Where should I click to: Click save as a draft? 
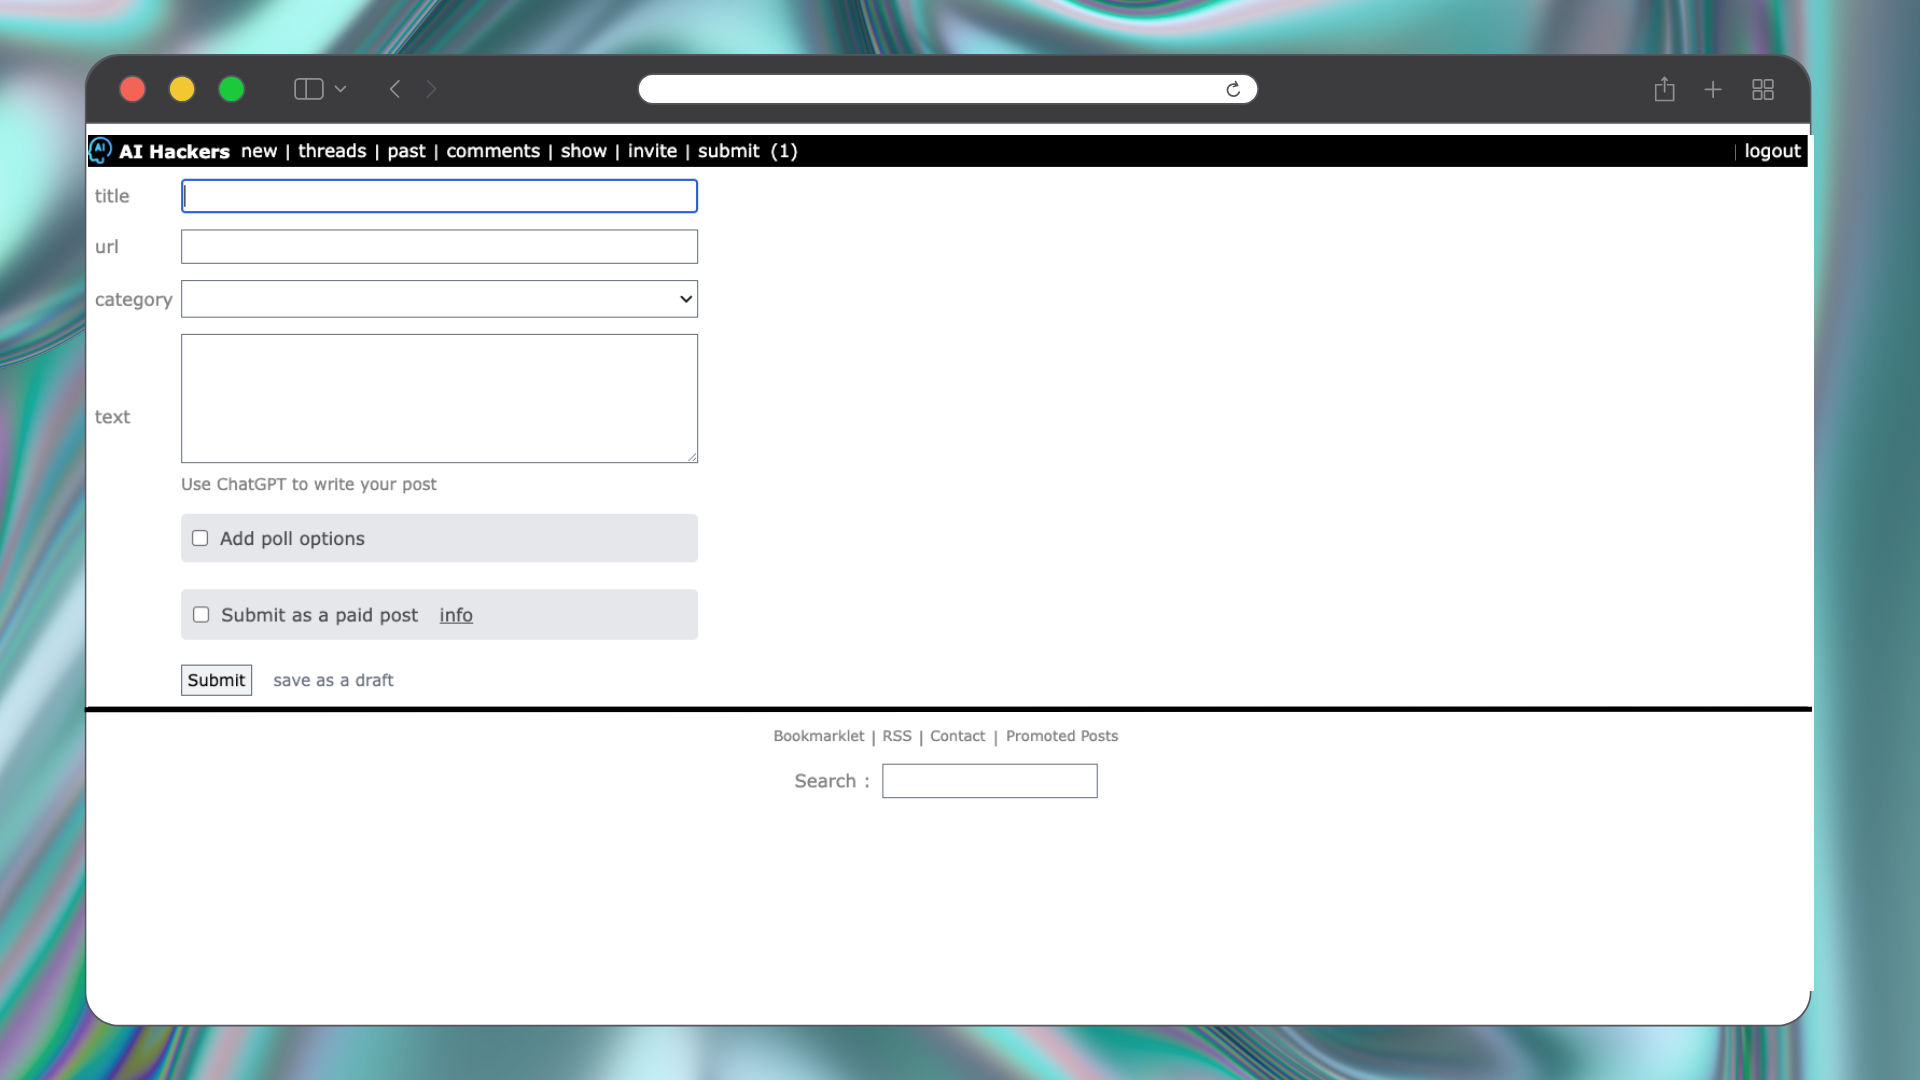click(333, 680)
